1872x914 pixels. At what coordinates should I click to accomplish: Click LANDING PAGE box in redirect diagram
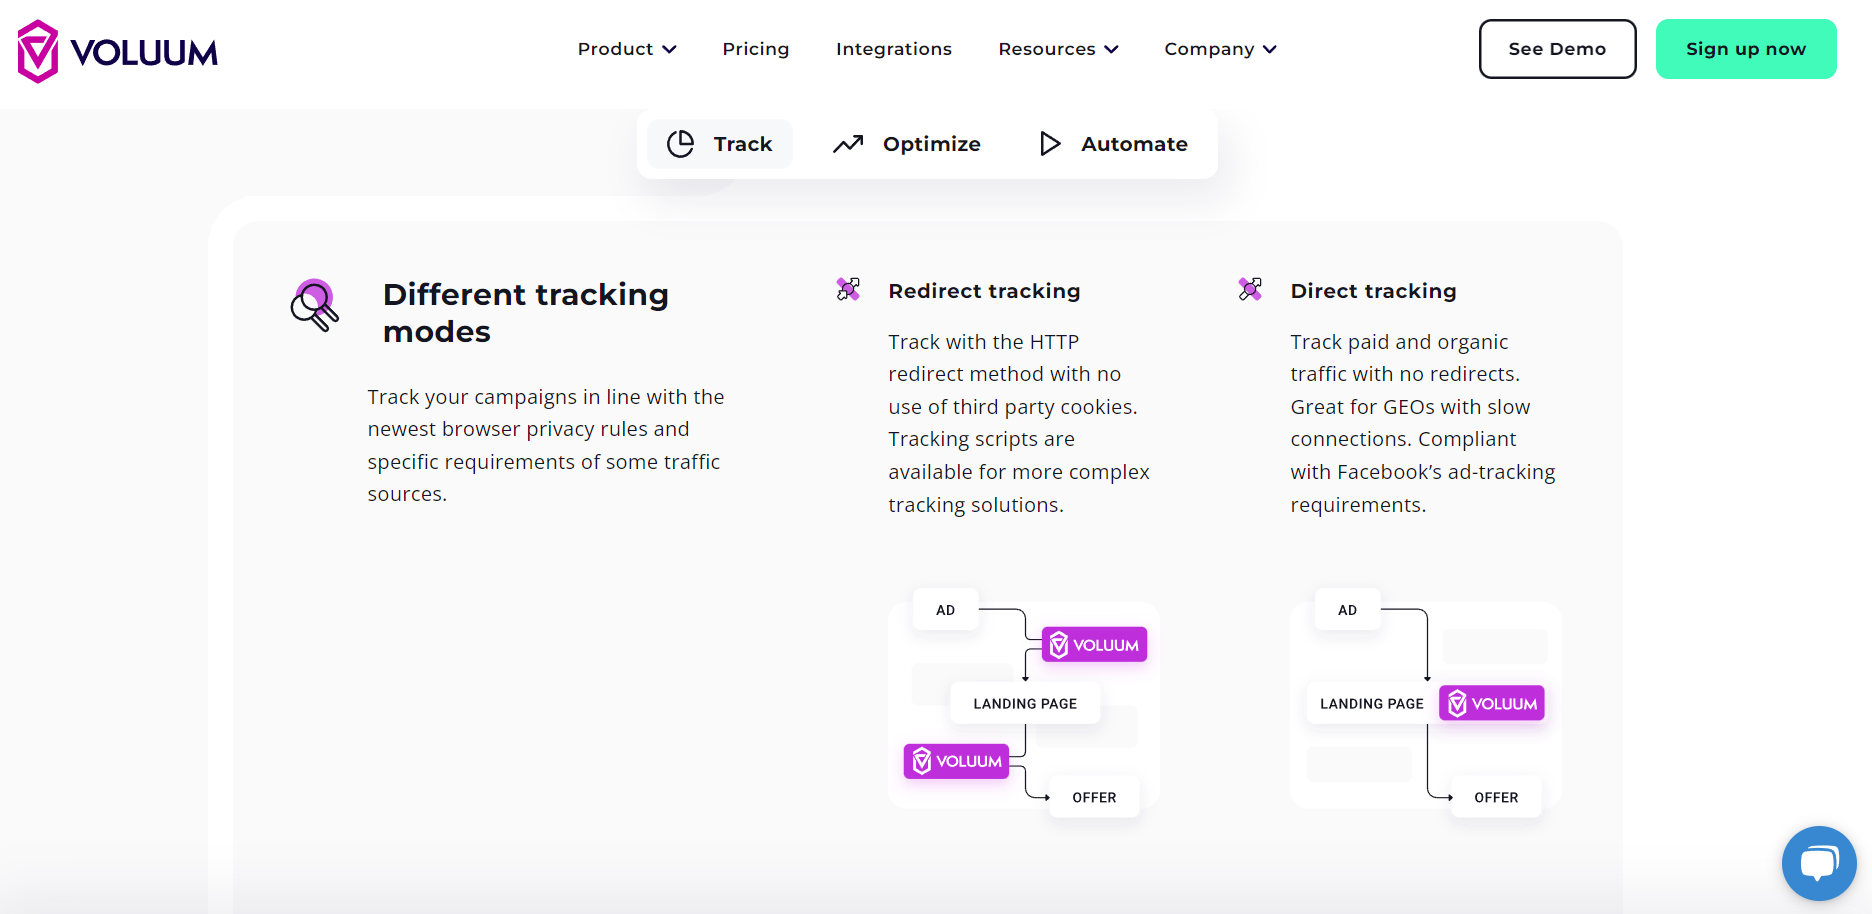[1025, 704]
